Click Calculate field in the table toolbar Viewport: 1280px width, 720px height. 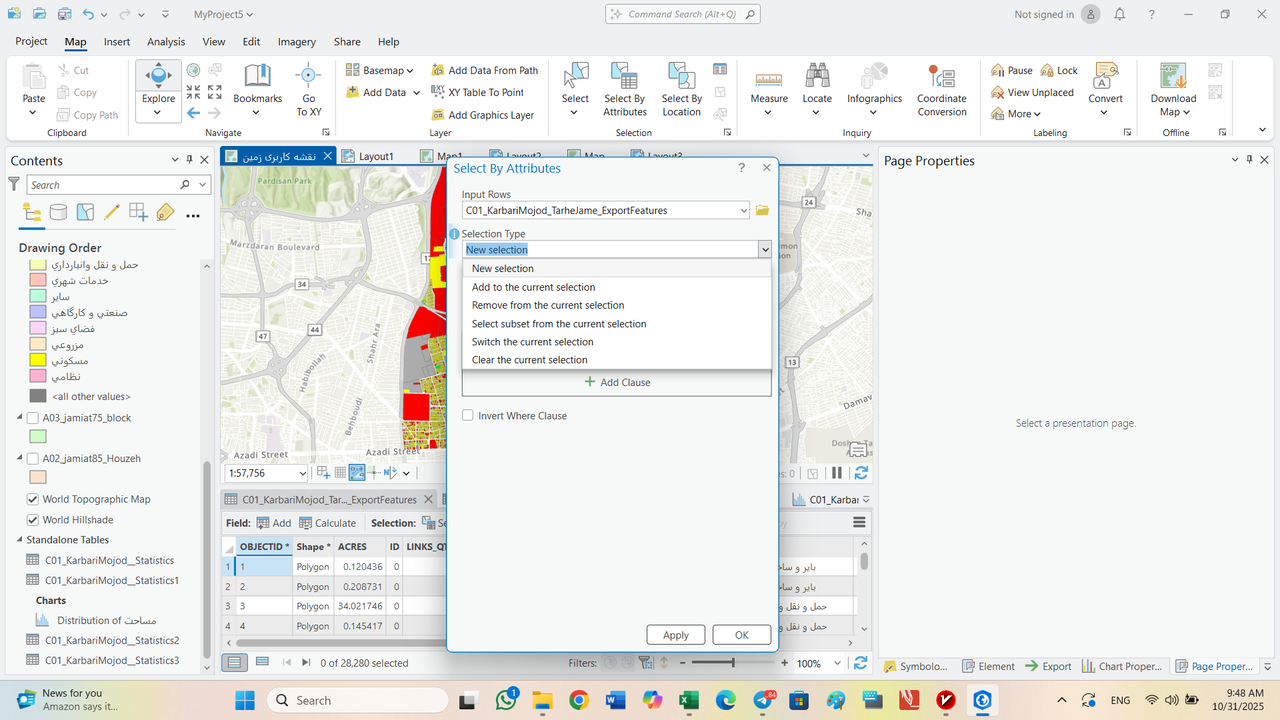(x=326, y=523)
